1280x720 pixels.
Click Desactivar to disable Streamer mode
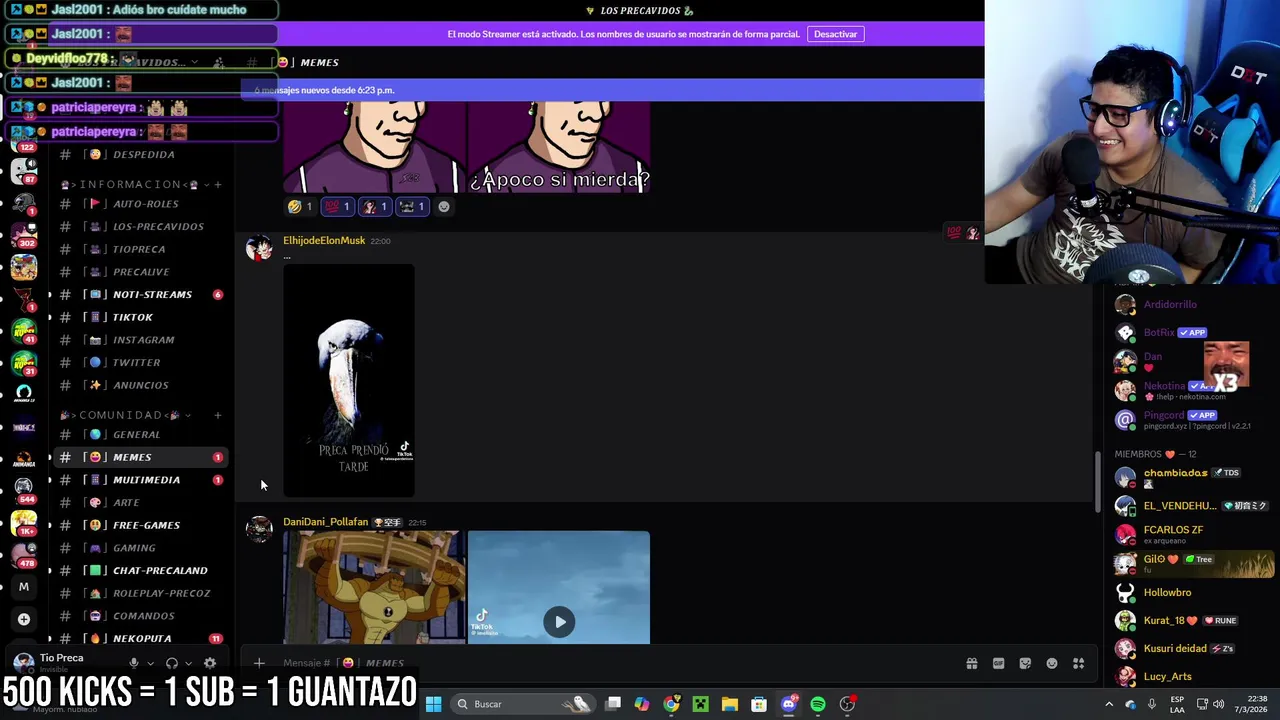835,34
